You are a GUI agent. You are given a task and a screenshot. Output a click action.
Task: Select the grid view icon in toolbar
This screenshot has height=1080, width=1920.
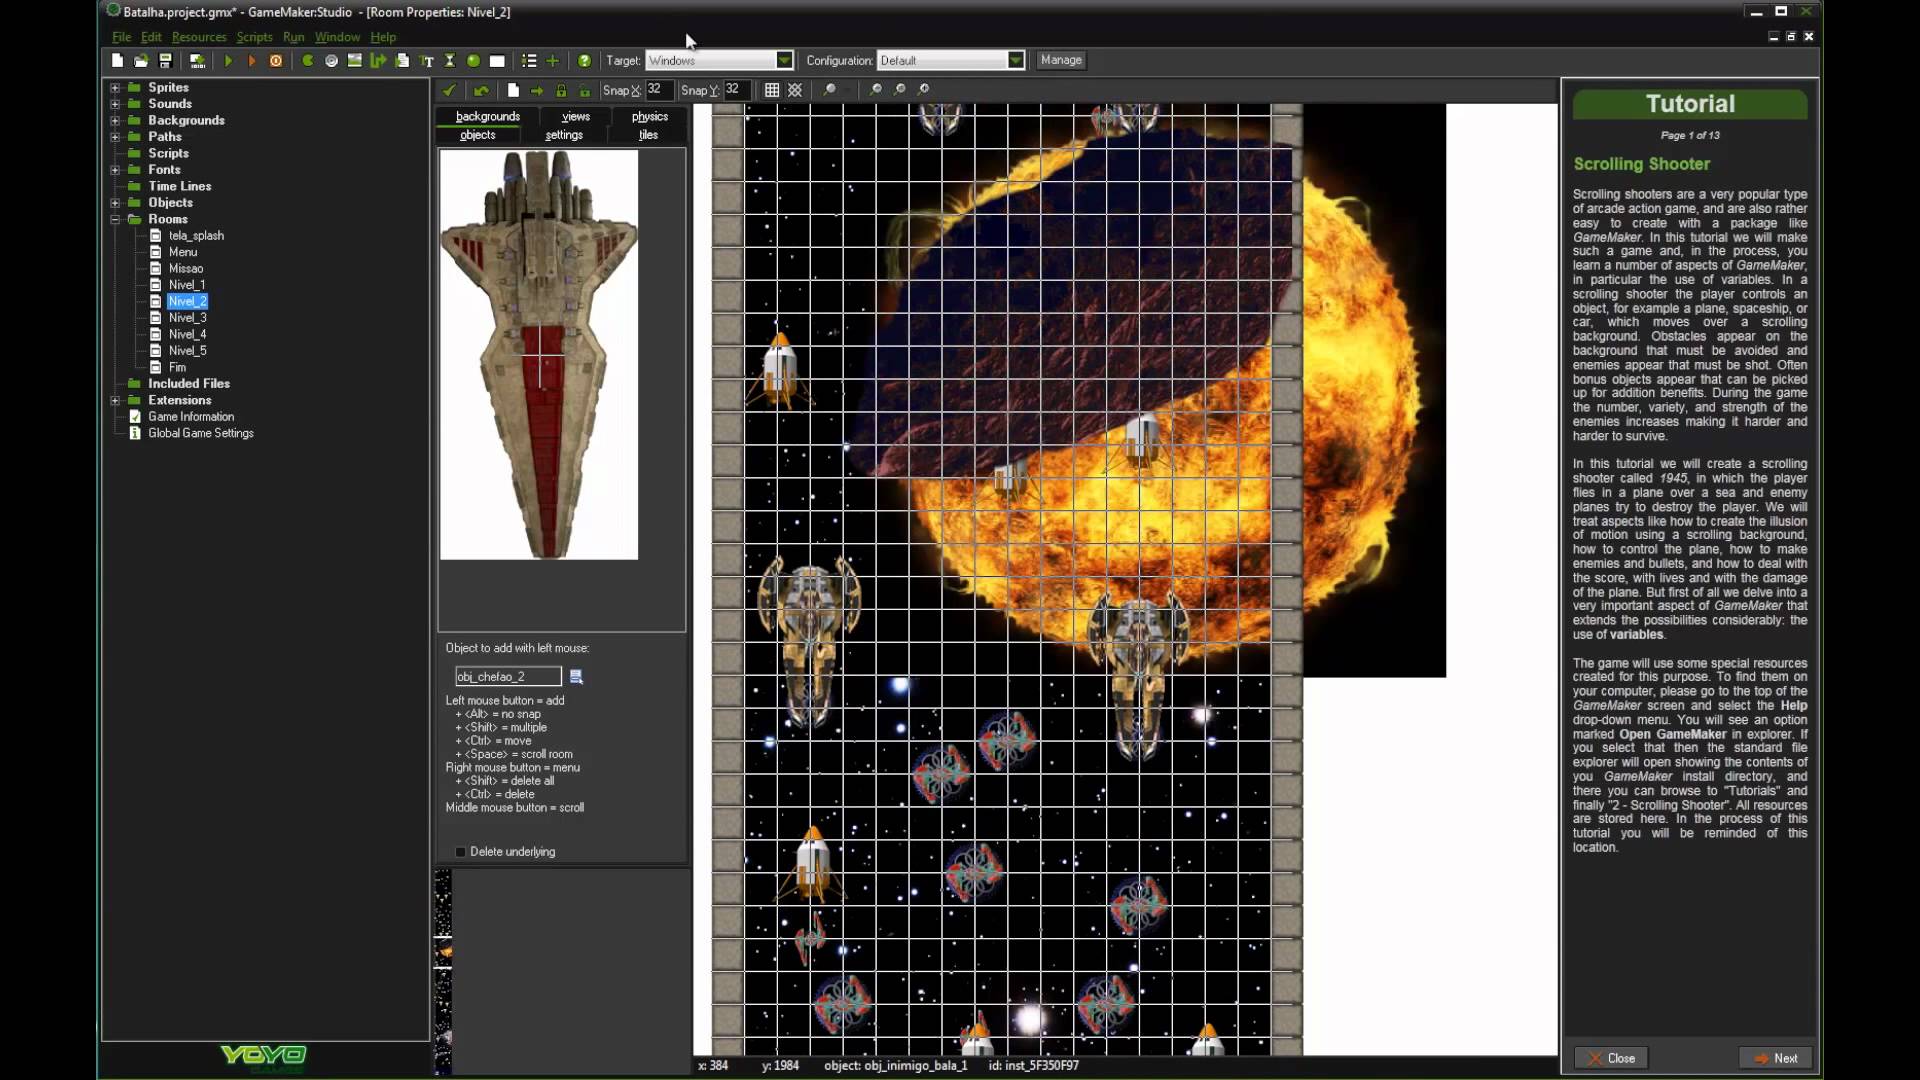coord(770,90)
